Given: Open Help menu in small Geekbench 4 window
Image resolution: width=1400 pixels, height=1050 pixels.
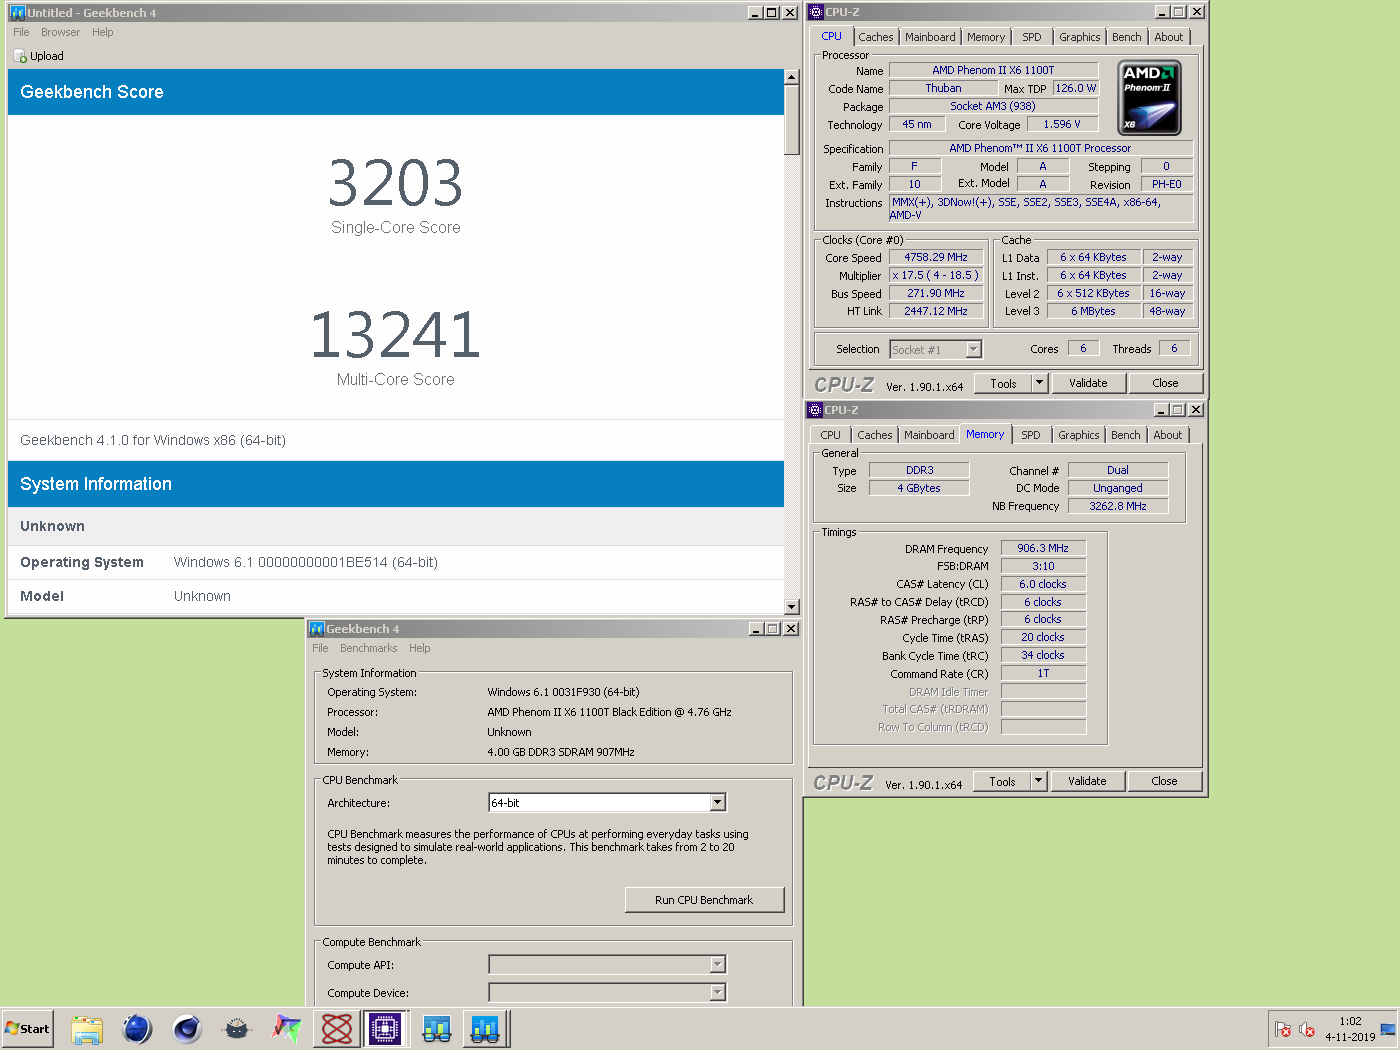Looking at the screenshot, I should tap(420, 648).
